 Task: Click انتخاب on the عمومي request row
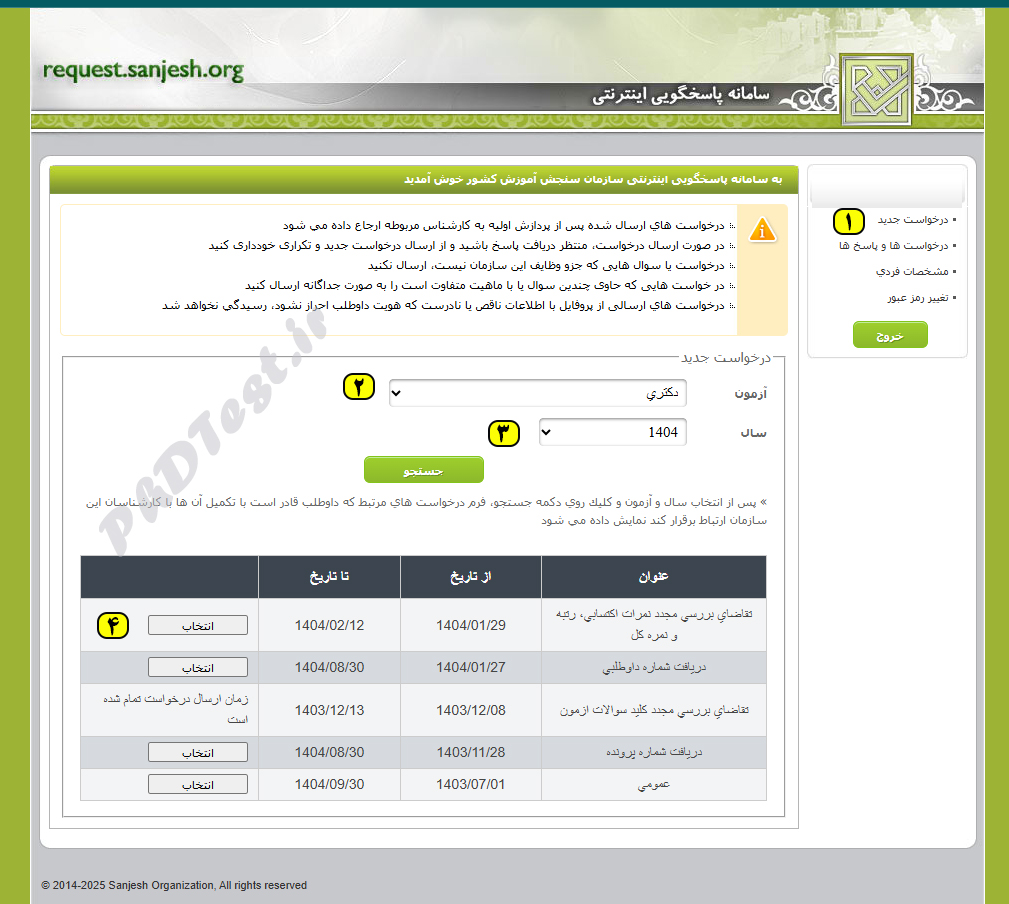coord(197,783)
